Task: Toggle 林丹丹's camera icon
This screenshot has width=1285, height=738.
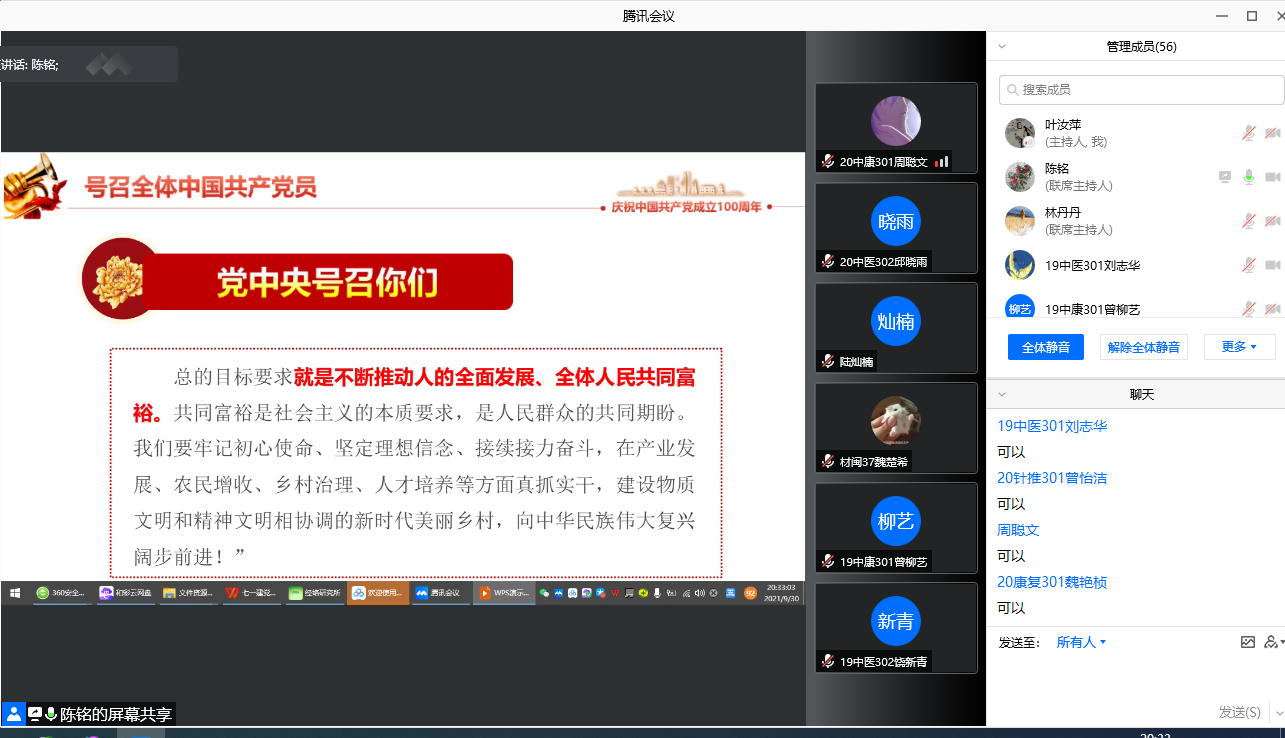Action: pos(1272,221)
